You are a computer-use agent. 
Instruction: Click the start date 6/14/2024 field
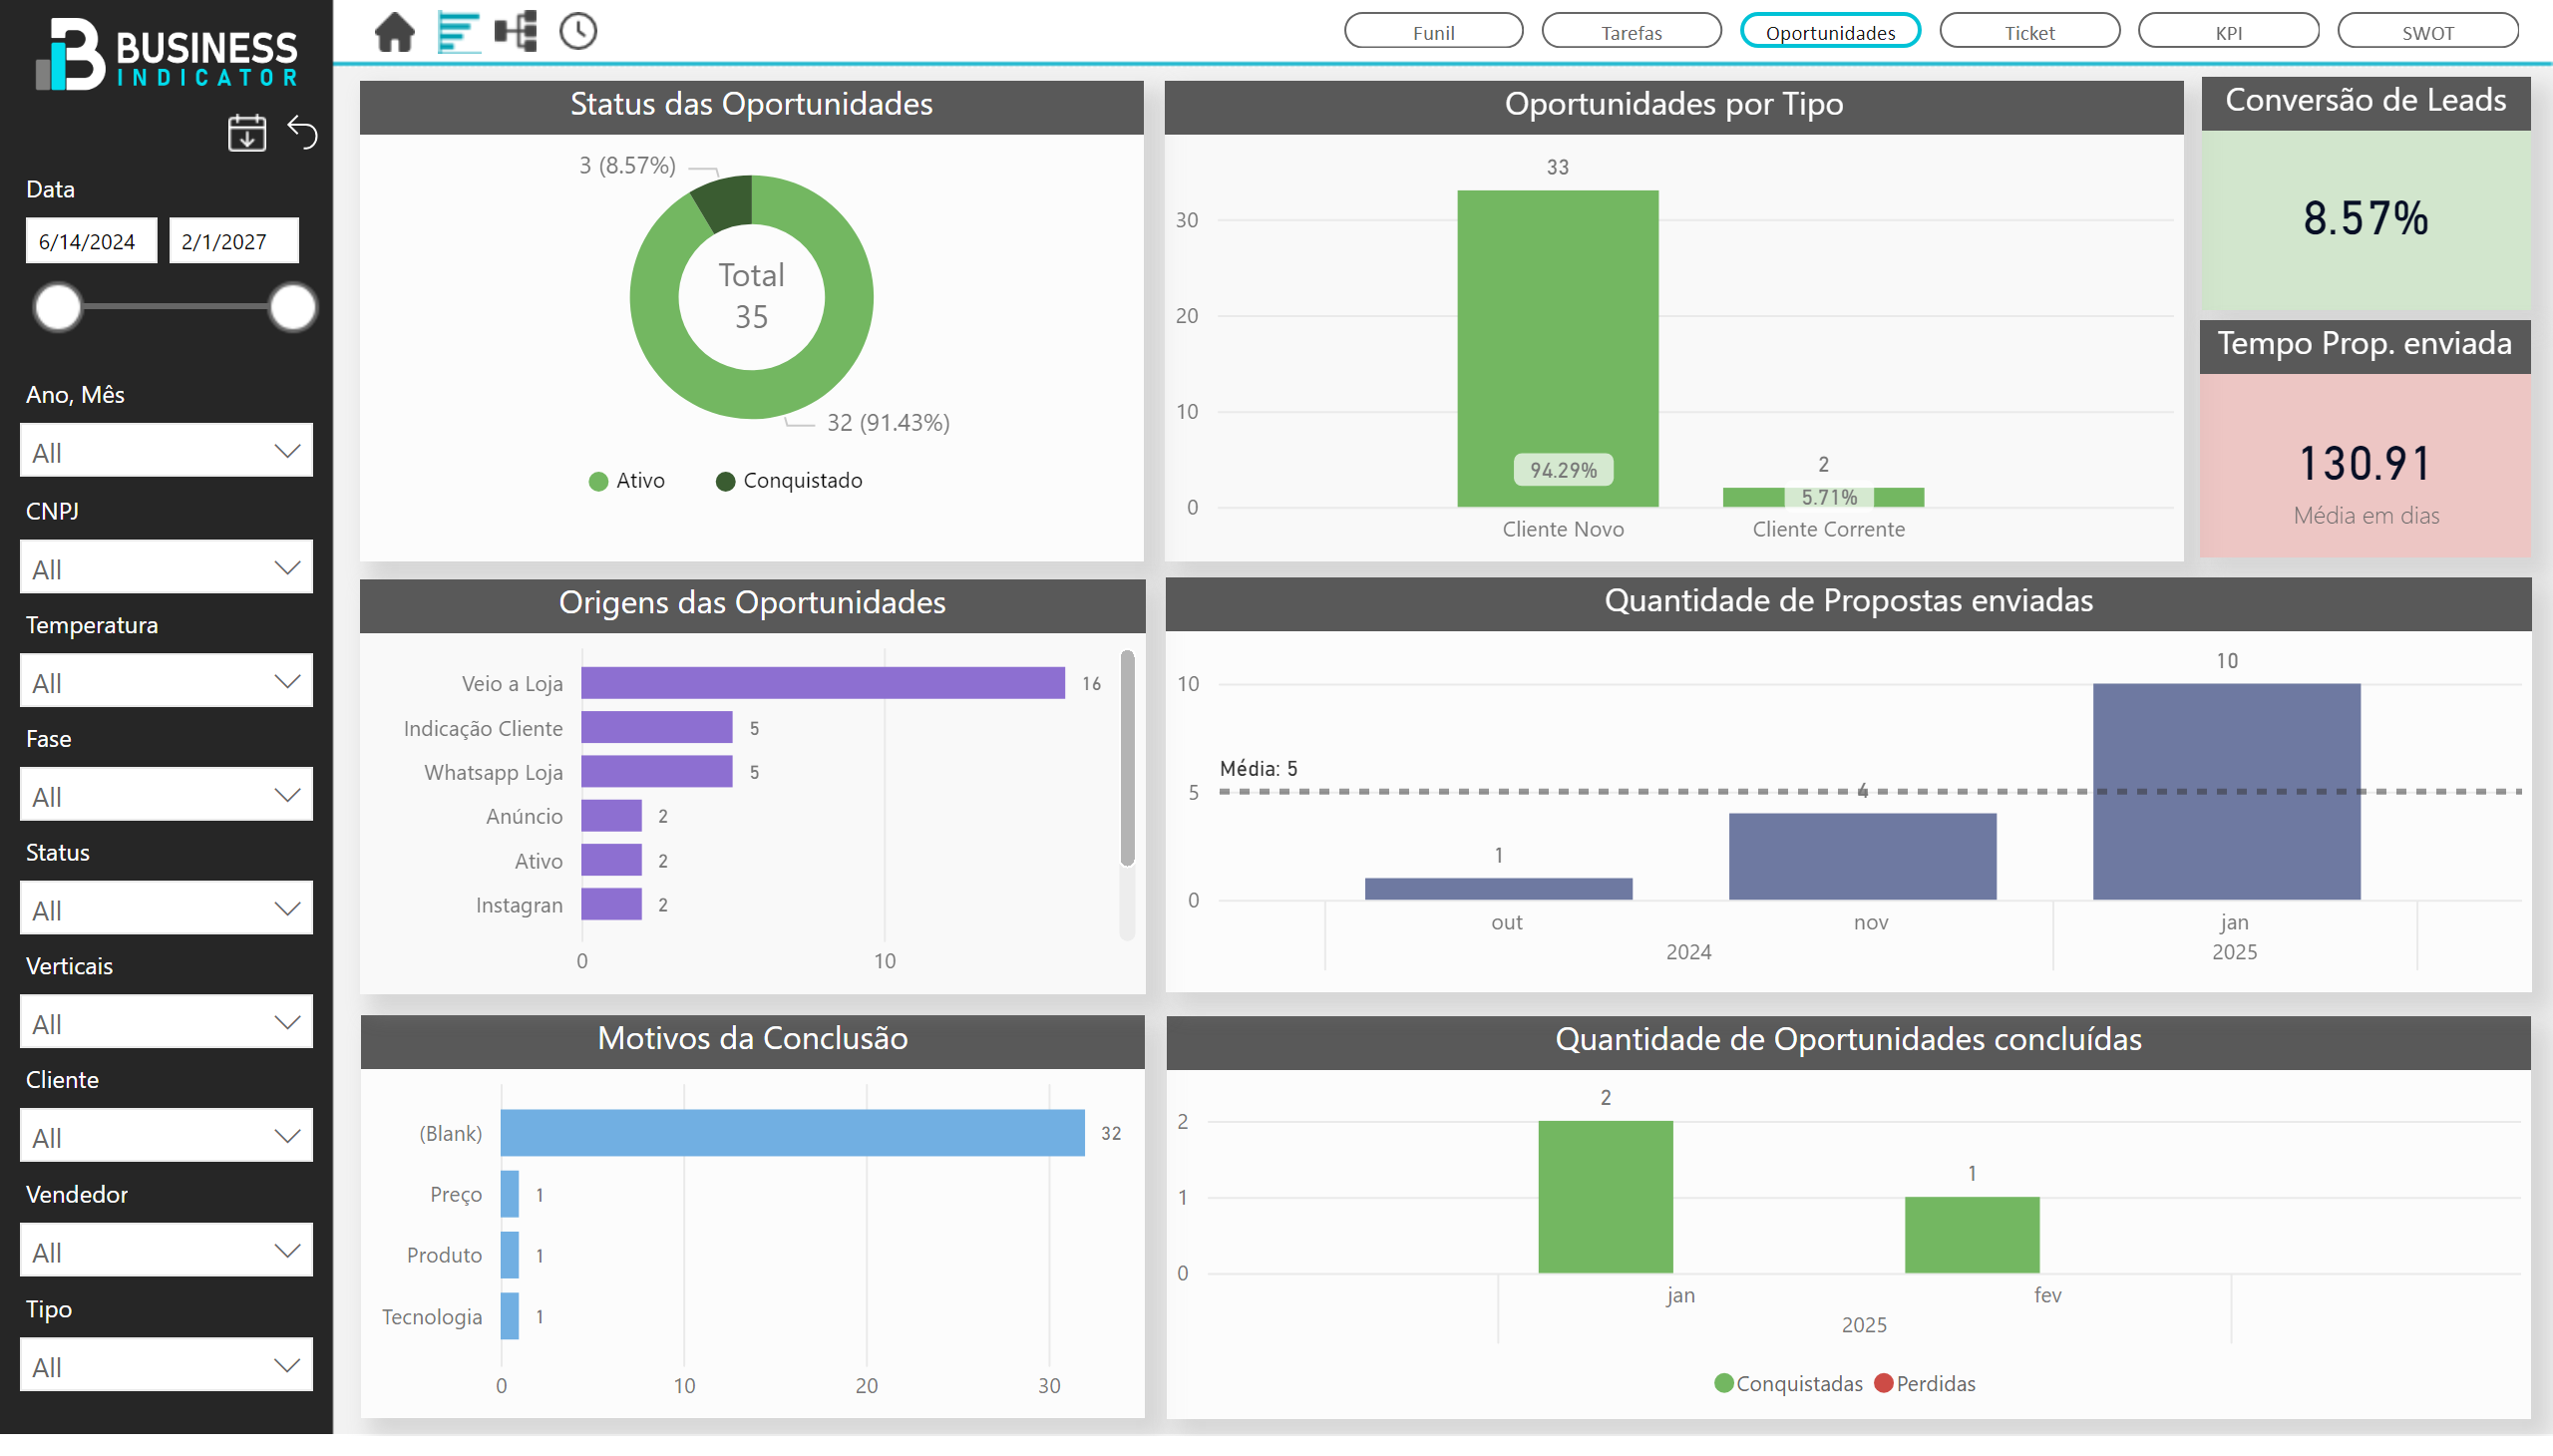(90, 242)
